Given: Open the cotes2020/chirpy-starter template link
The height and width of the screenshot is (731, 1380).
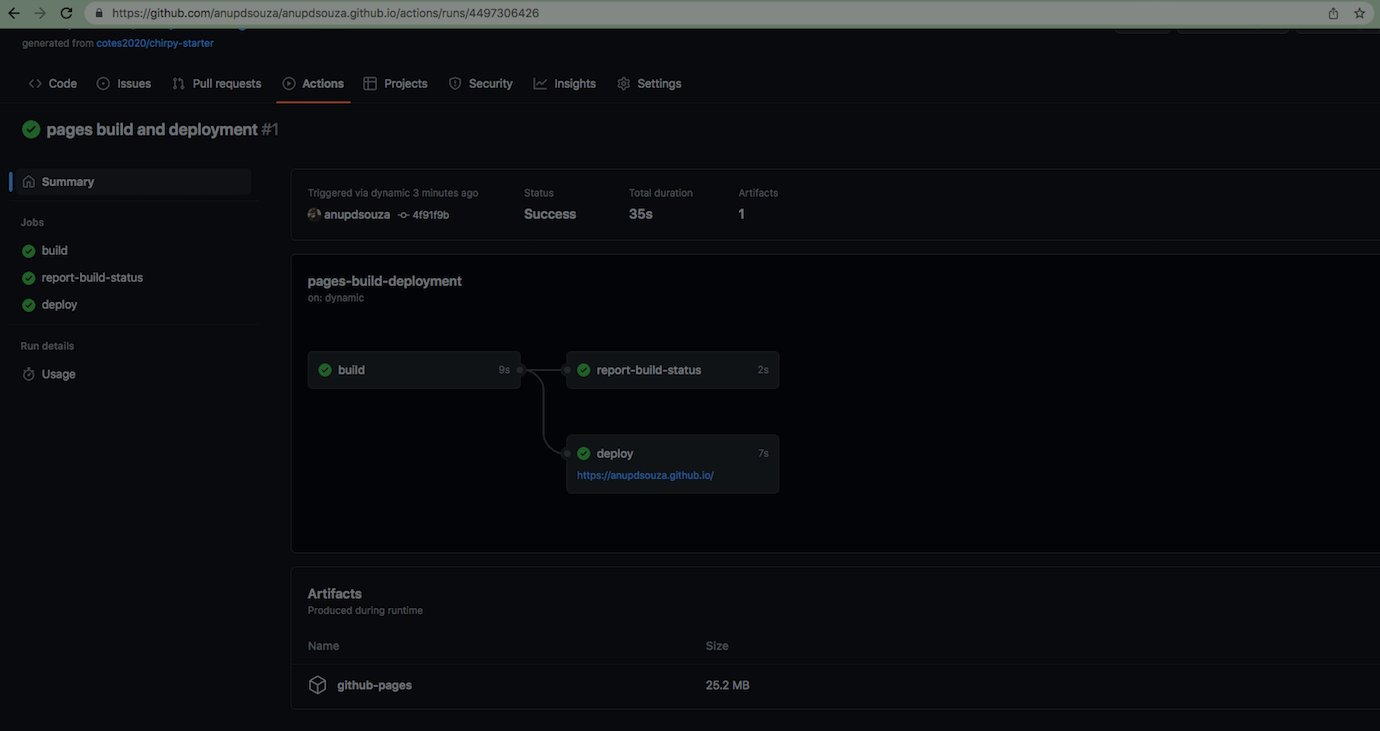Looking at the screenshot, I should click(155, 43).
